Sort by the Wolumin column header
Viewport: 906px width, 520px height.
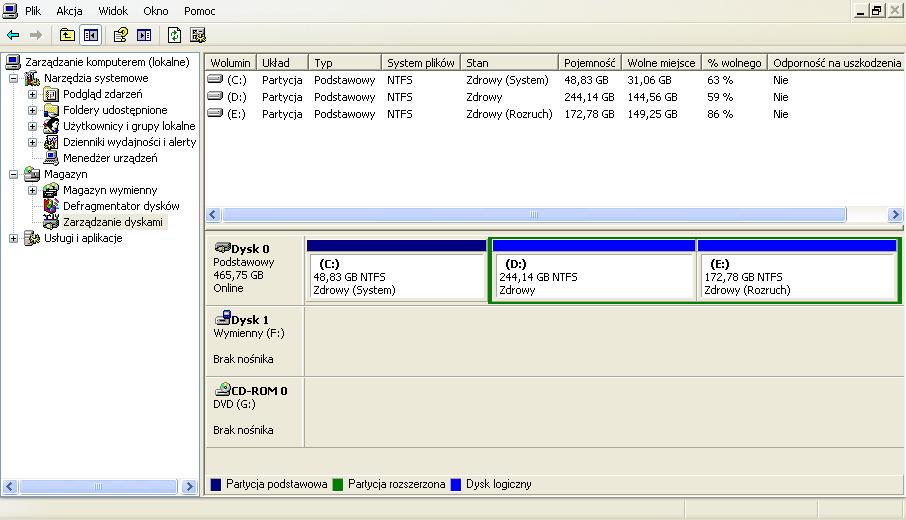coord(231,62)
